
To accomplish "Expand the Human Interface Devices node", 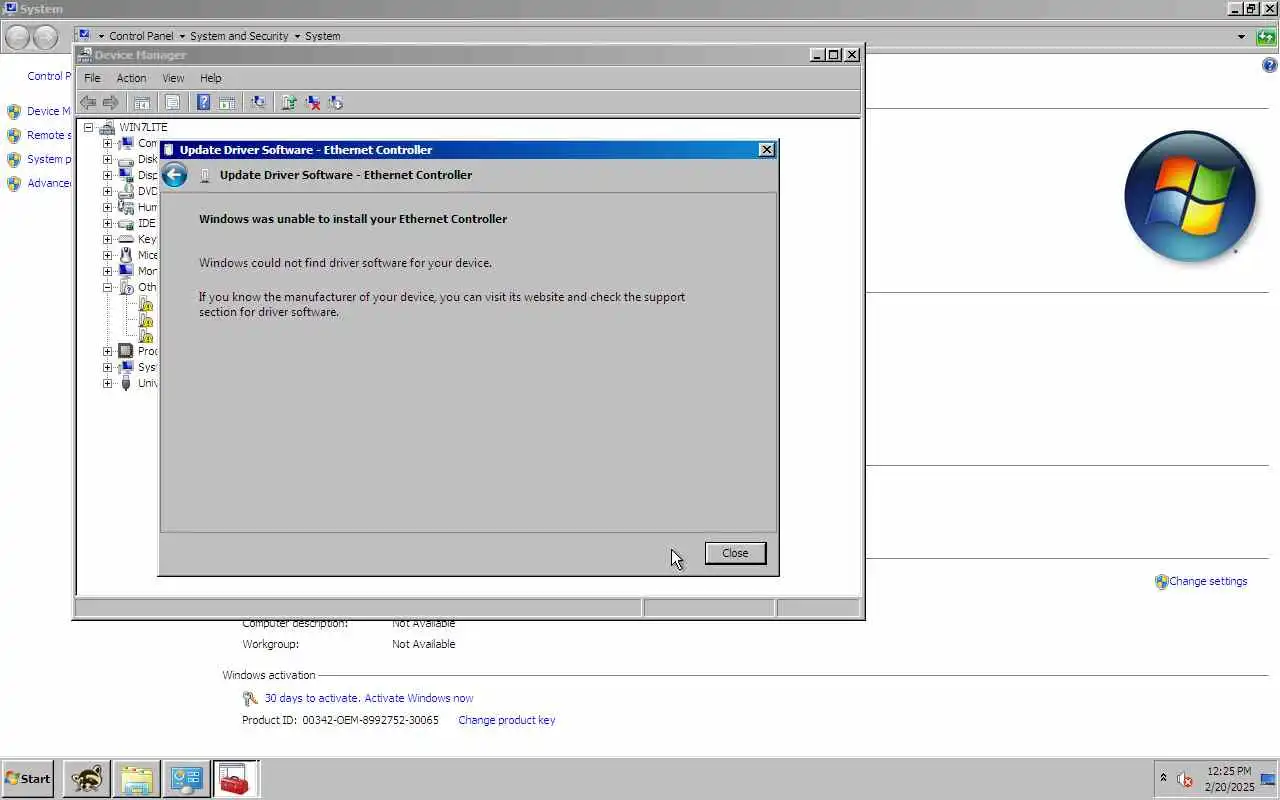I will click(107, 207).
